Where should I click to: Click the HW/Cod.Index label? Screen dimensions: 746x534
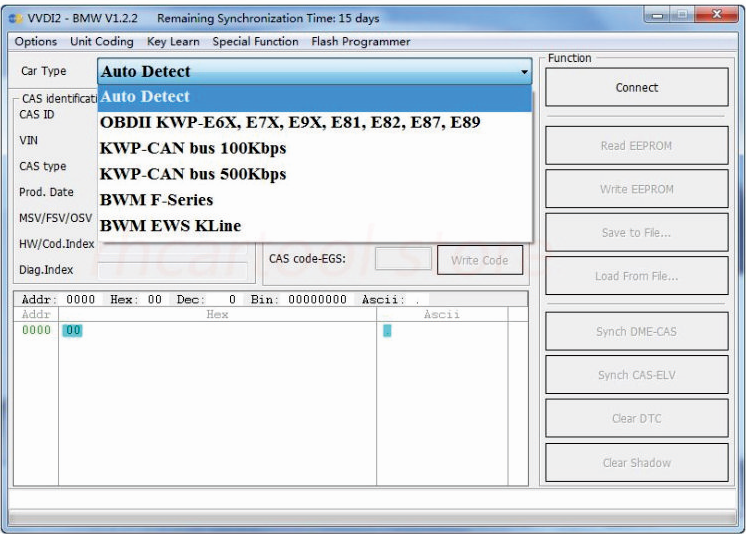(57, 244)
